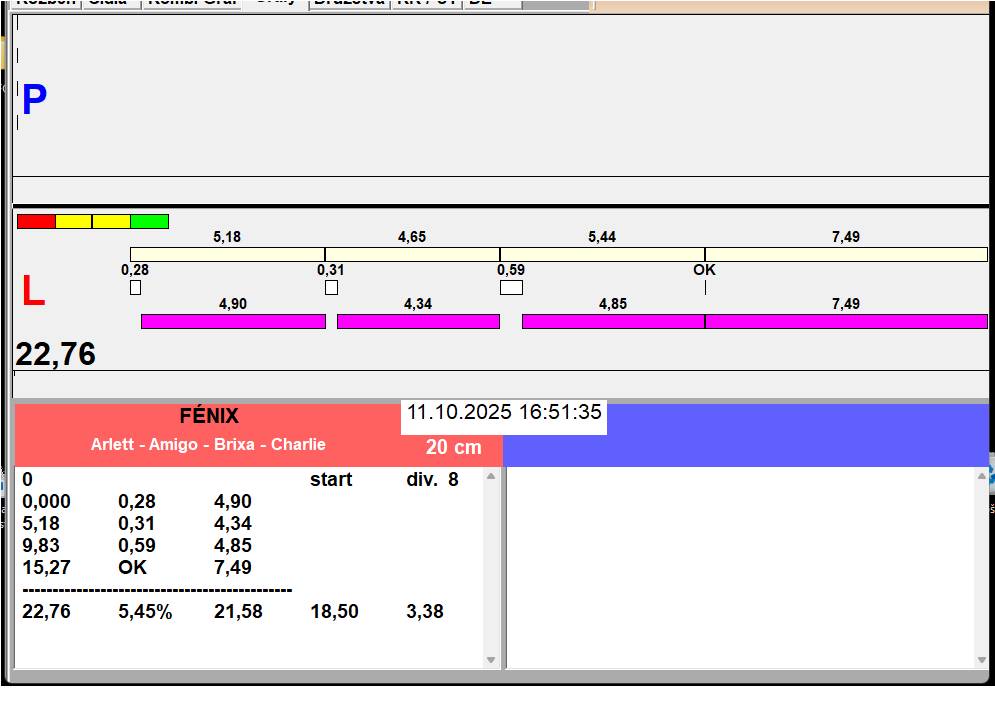Click the small white box under 0,28
The height and width of the screenshot is (716, 995).
click(x=135, y=288)
